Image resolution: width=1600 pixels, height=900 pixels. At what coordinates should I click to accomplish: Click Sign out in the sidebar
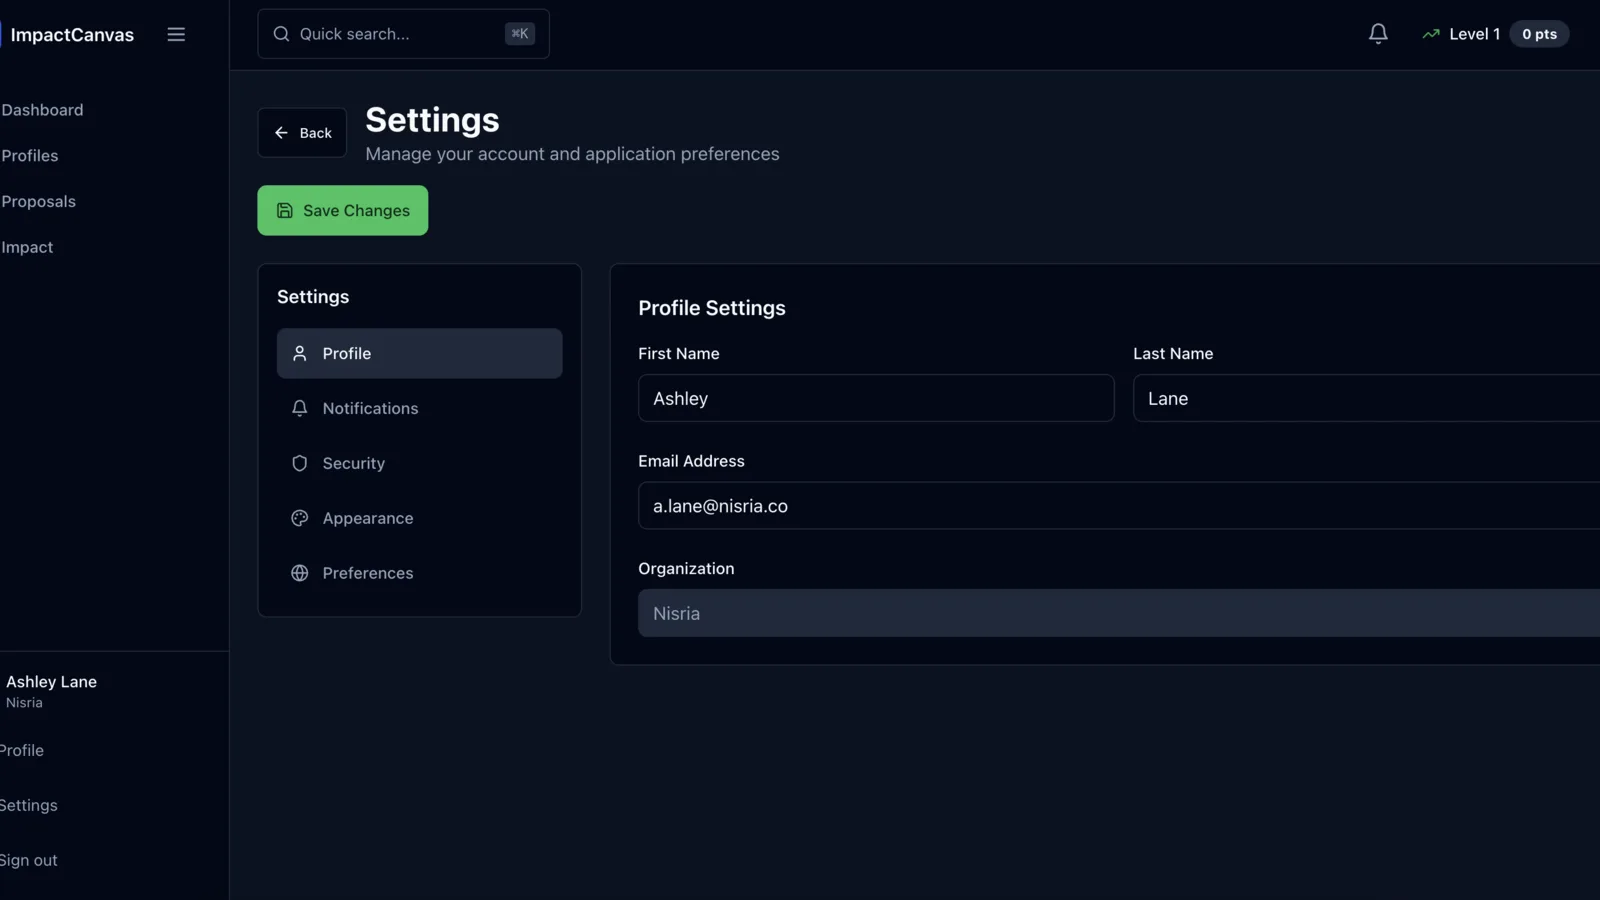point(29,860)
